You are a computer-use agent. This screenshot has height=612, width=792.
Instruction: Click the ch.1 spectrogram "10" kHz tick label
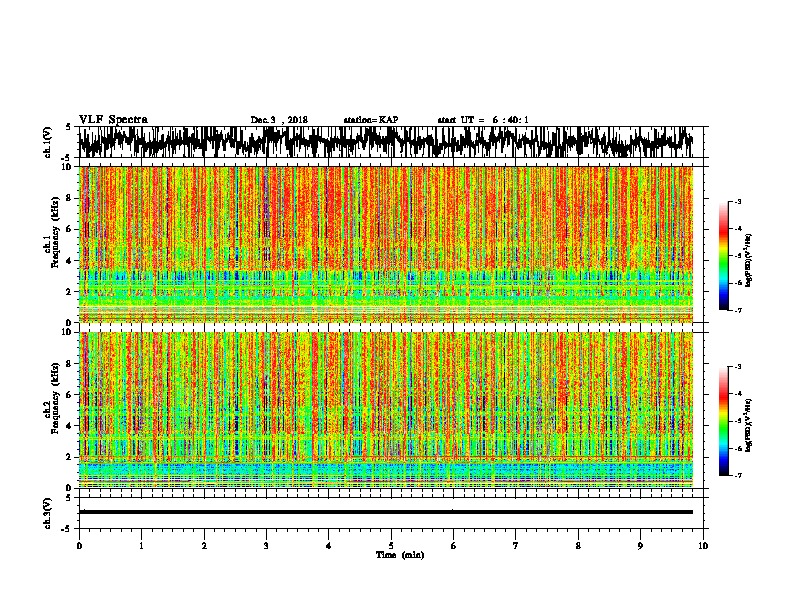(67, 167)
